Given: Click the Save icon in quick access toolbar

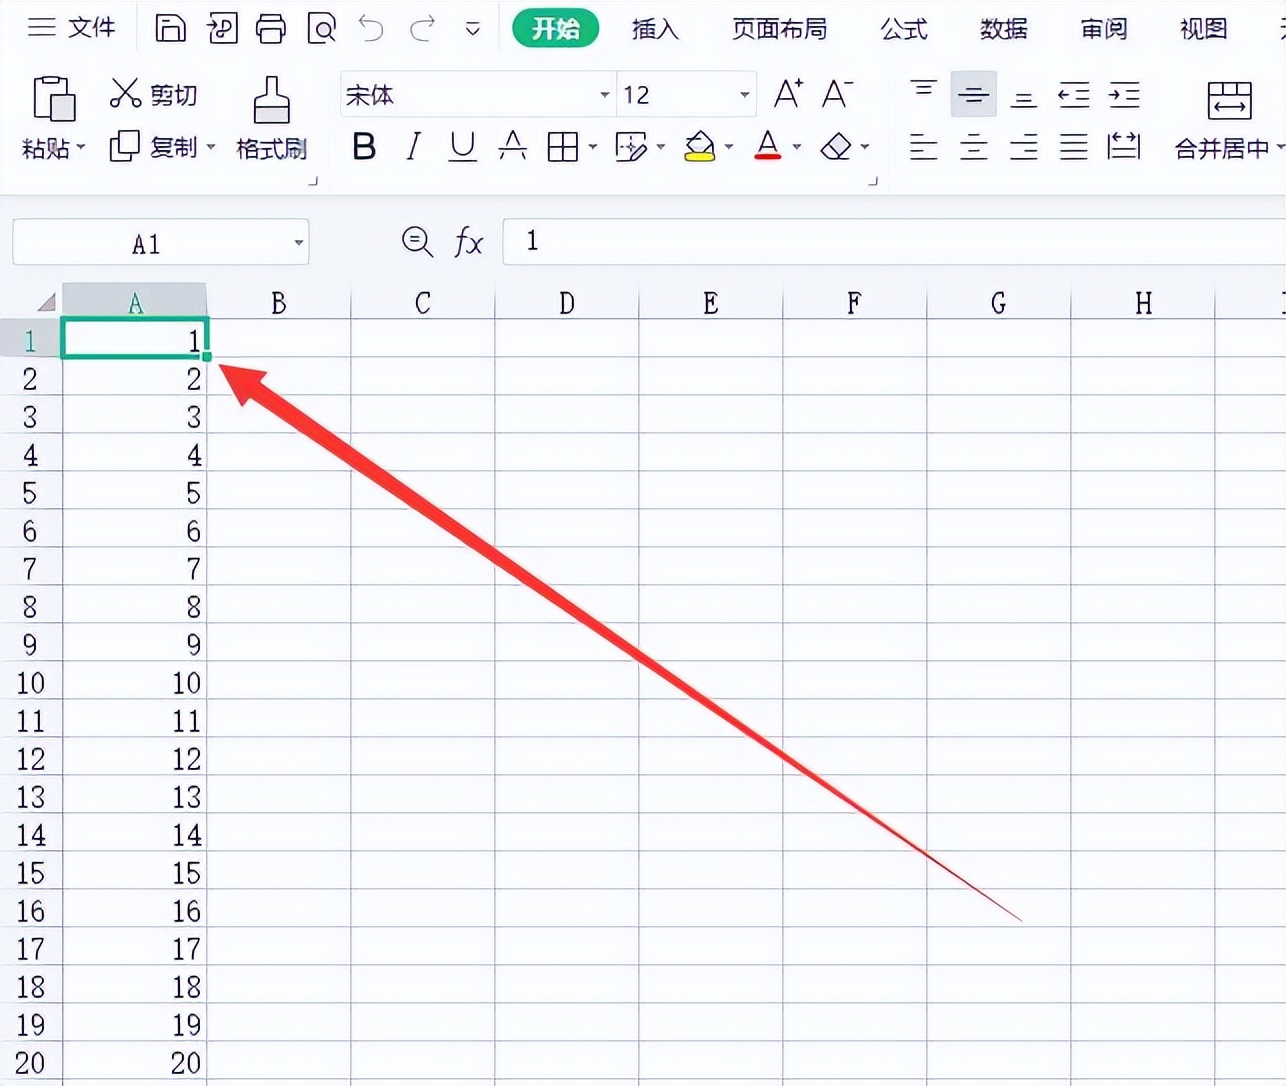Looking at the screenshot, I should 170,28.
